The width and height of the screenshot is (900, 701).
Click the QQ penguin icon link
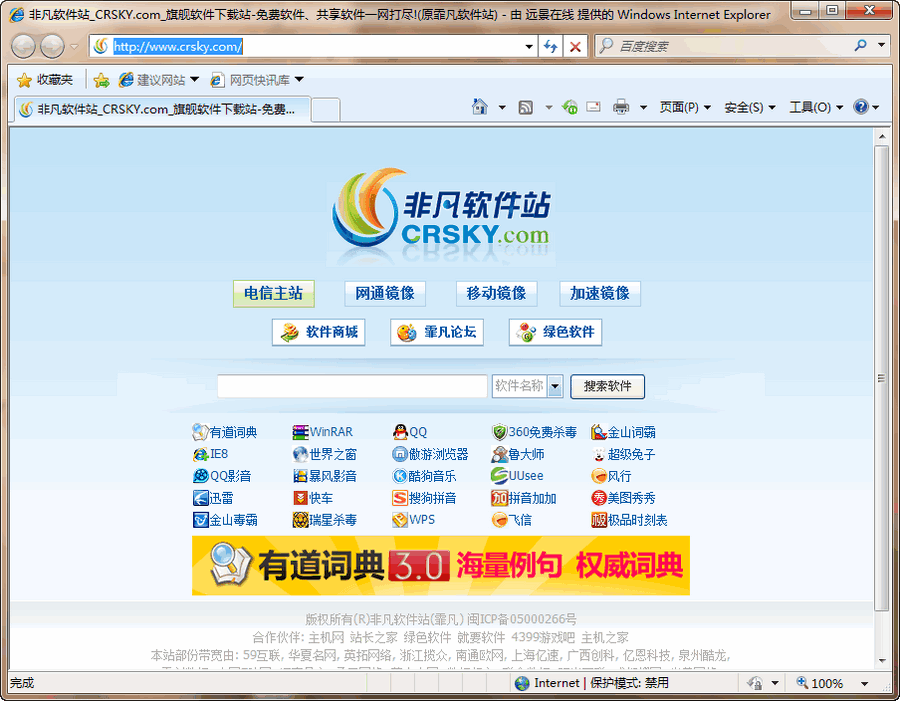400,431
